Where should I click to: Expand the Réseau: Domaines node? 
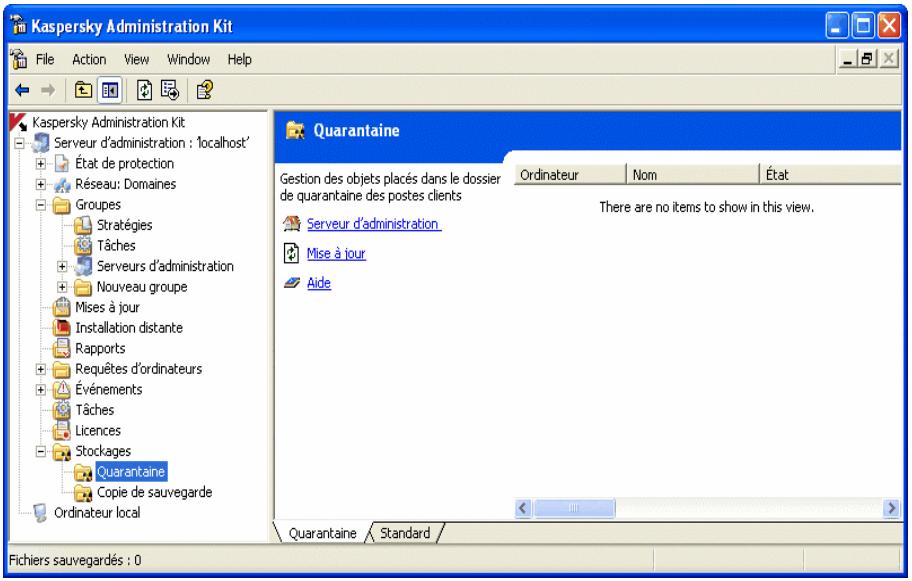pos(41,184)
